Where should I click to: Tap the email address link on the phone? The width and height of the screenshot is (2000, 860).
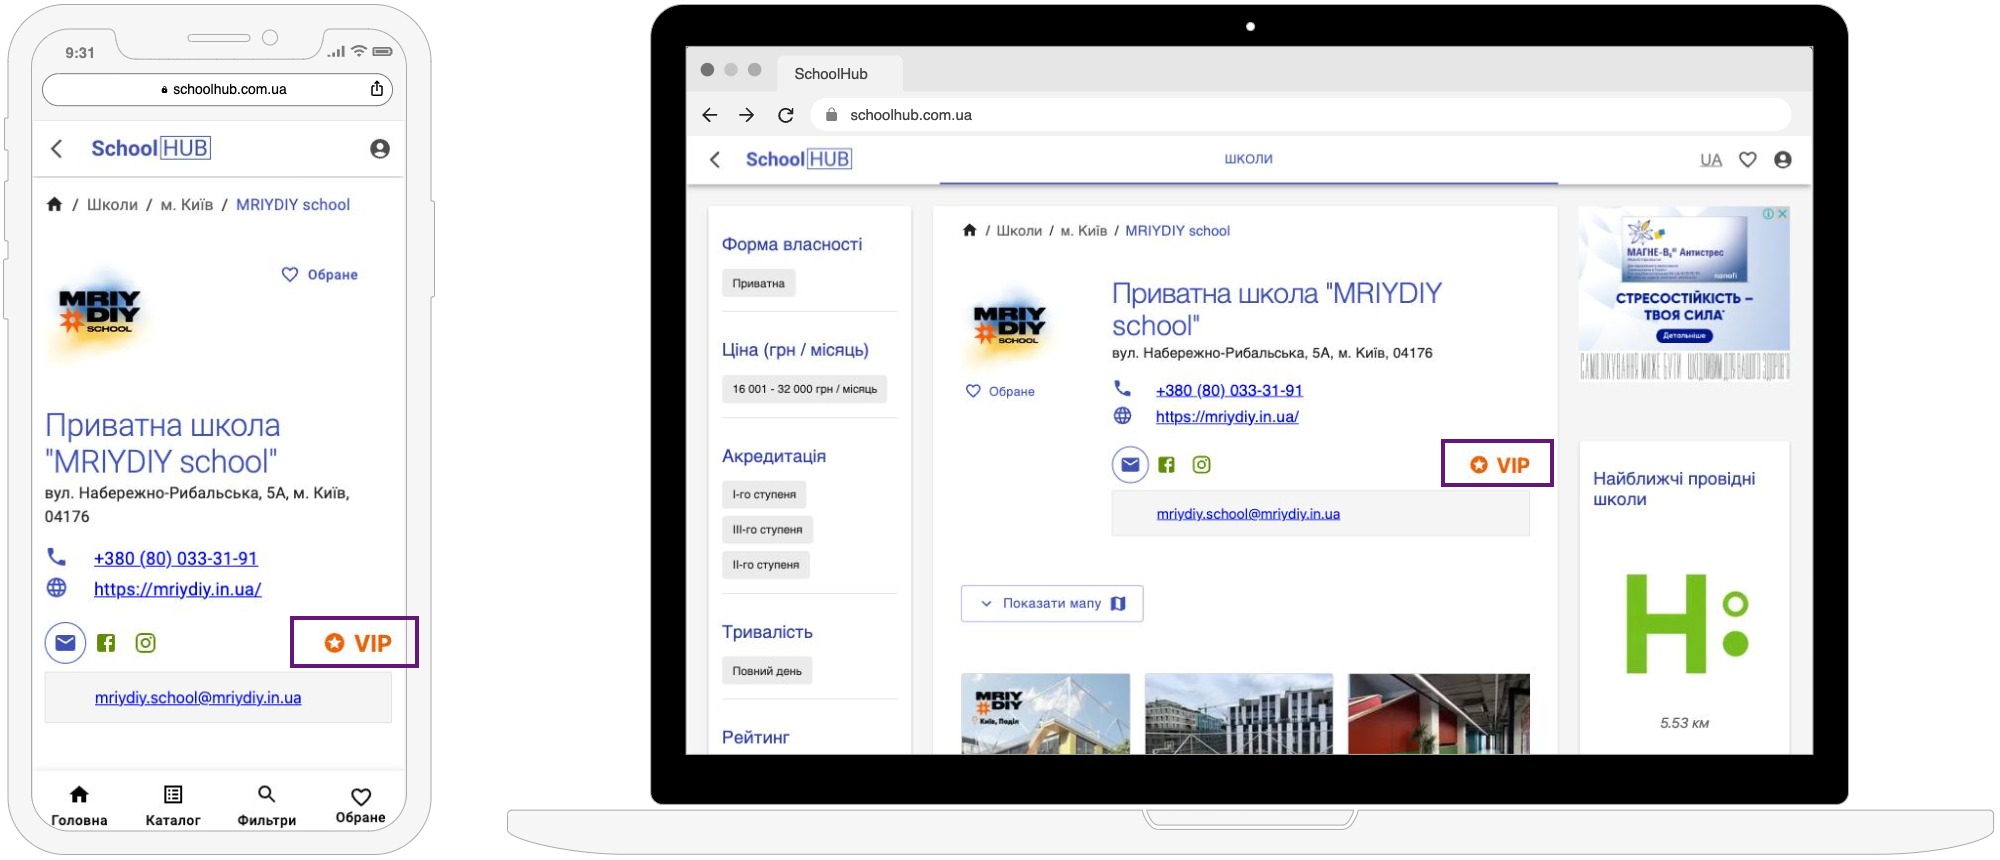coord(198,698)
